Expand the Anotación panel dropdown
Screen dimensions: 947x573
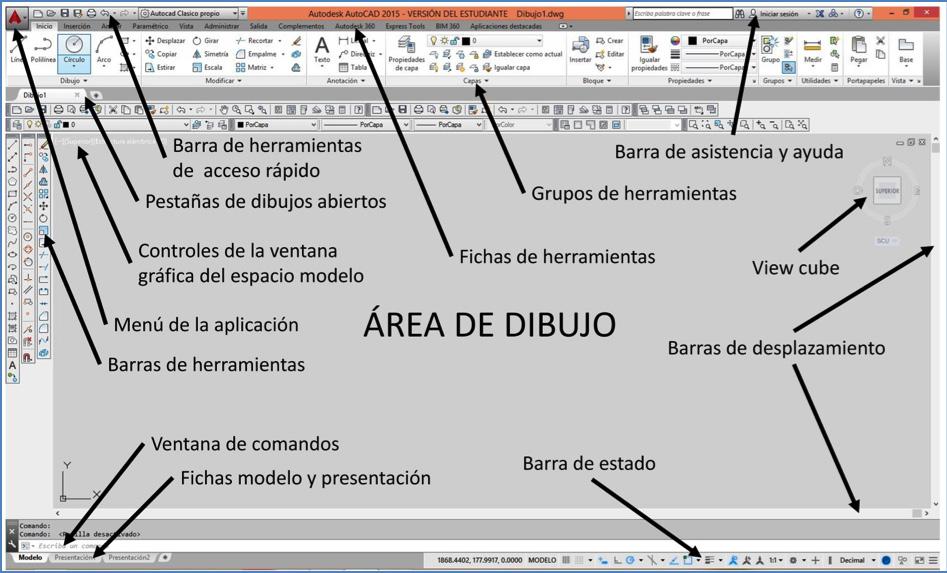click(x=345, y=80)
